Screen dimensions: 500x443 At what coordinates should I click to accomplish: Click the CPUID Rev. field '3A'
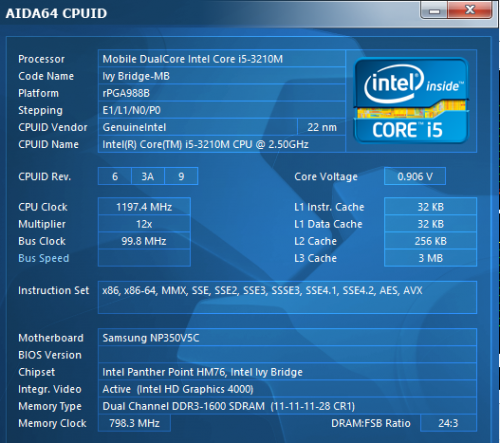click(x=148, y=176)
